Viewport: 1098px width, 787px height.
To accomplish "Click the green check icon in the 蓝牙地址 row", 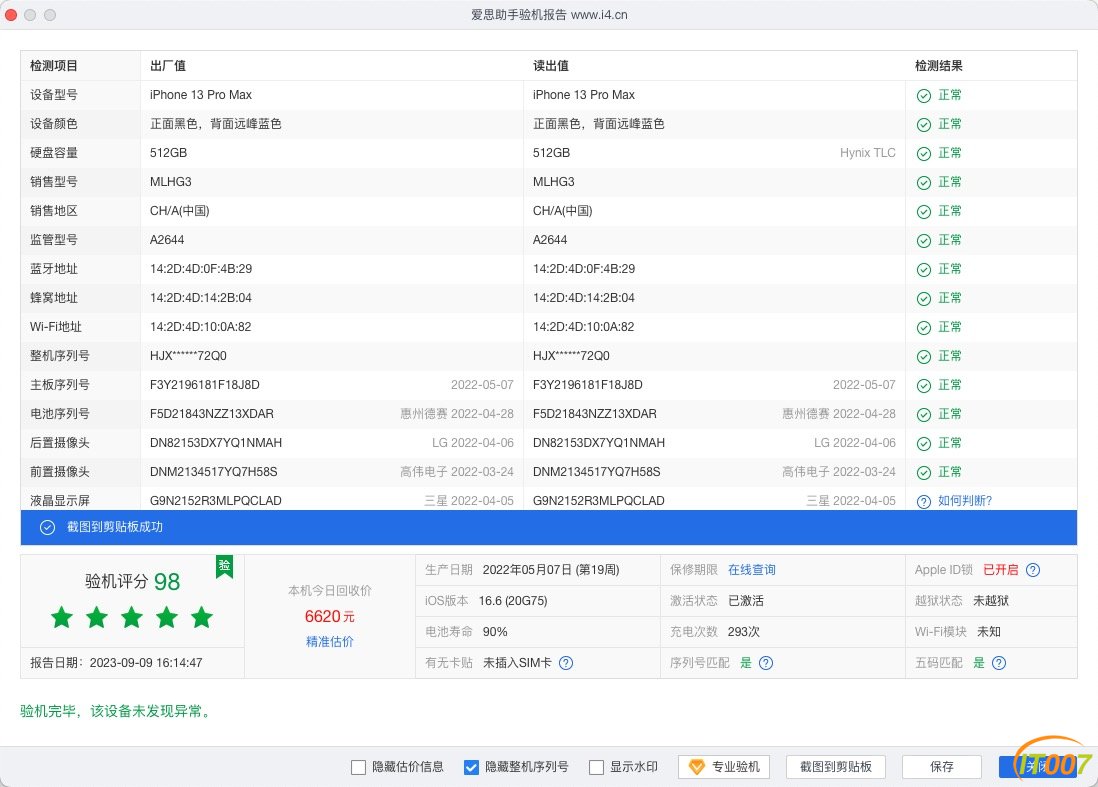I will click(924, 270).
